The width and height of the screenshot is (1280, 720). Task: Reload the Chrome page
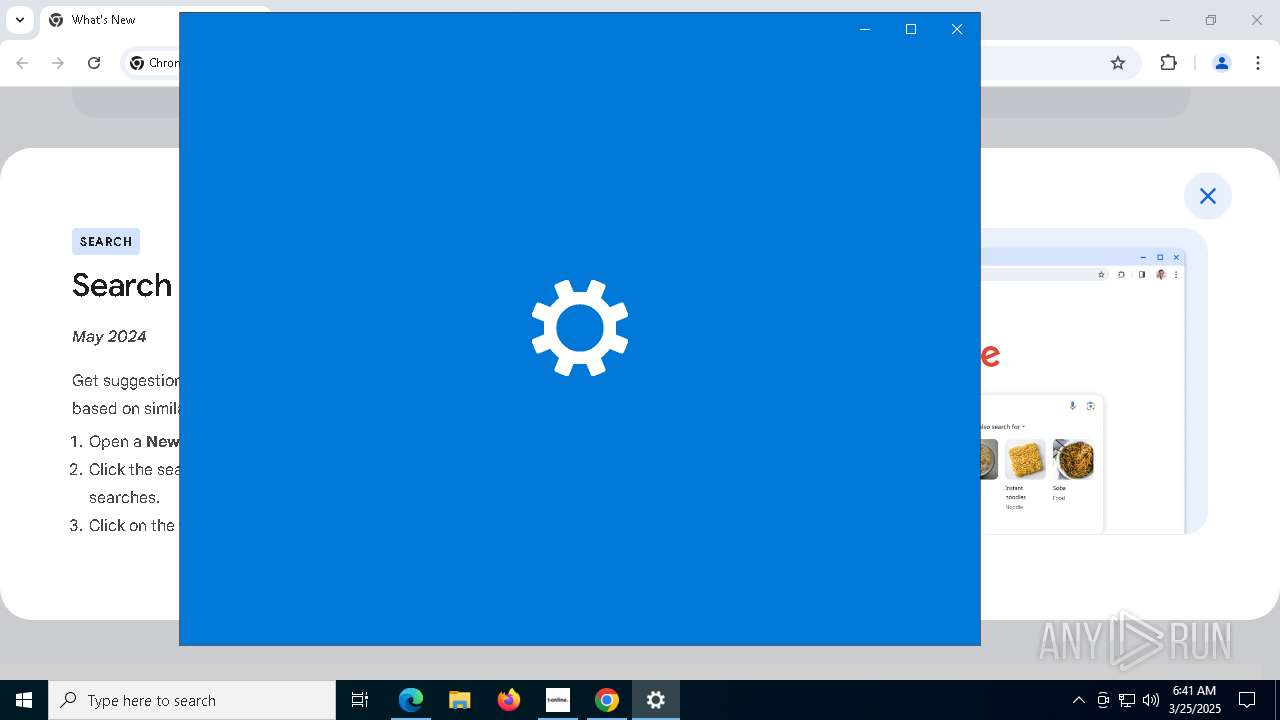94,63
